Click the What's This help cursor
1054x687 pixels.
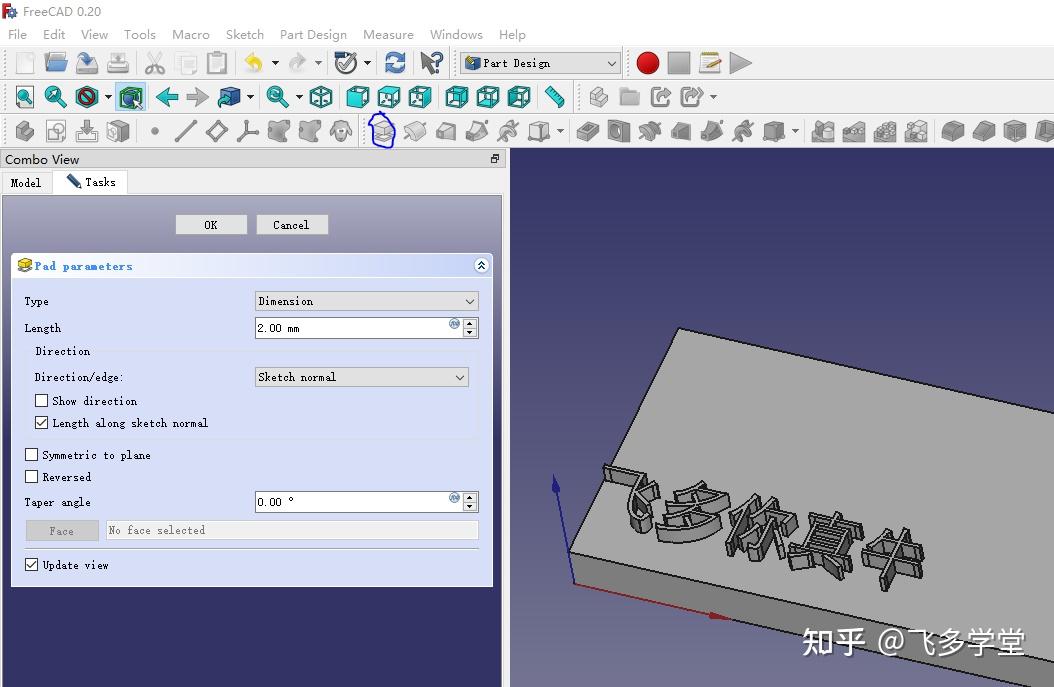pos(432,63)
